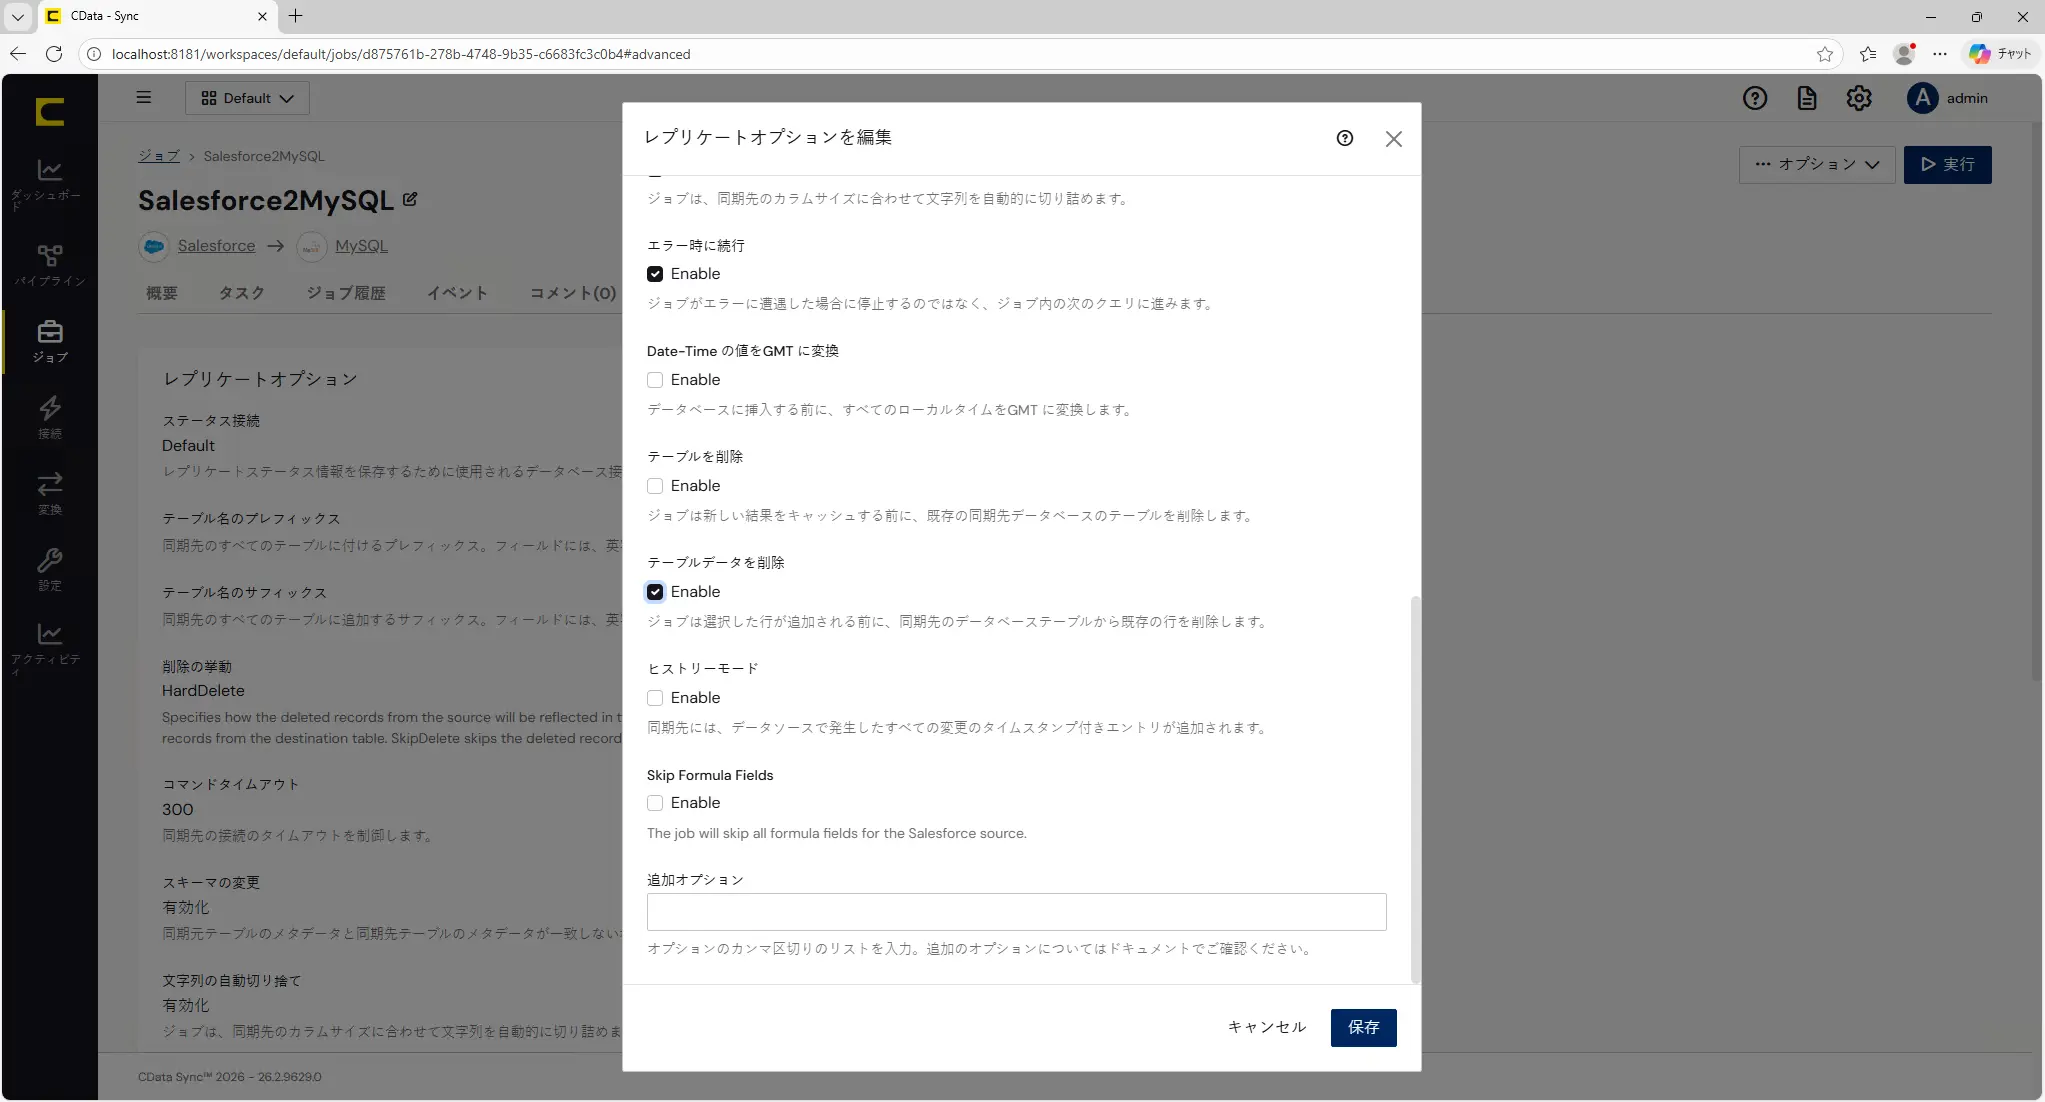Uncheck Enable under エラー時に続行
2045x1102 pixels.
pos(655,274)
